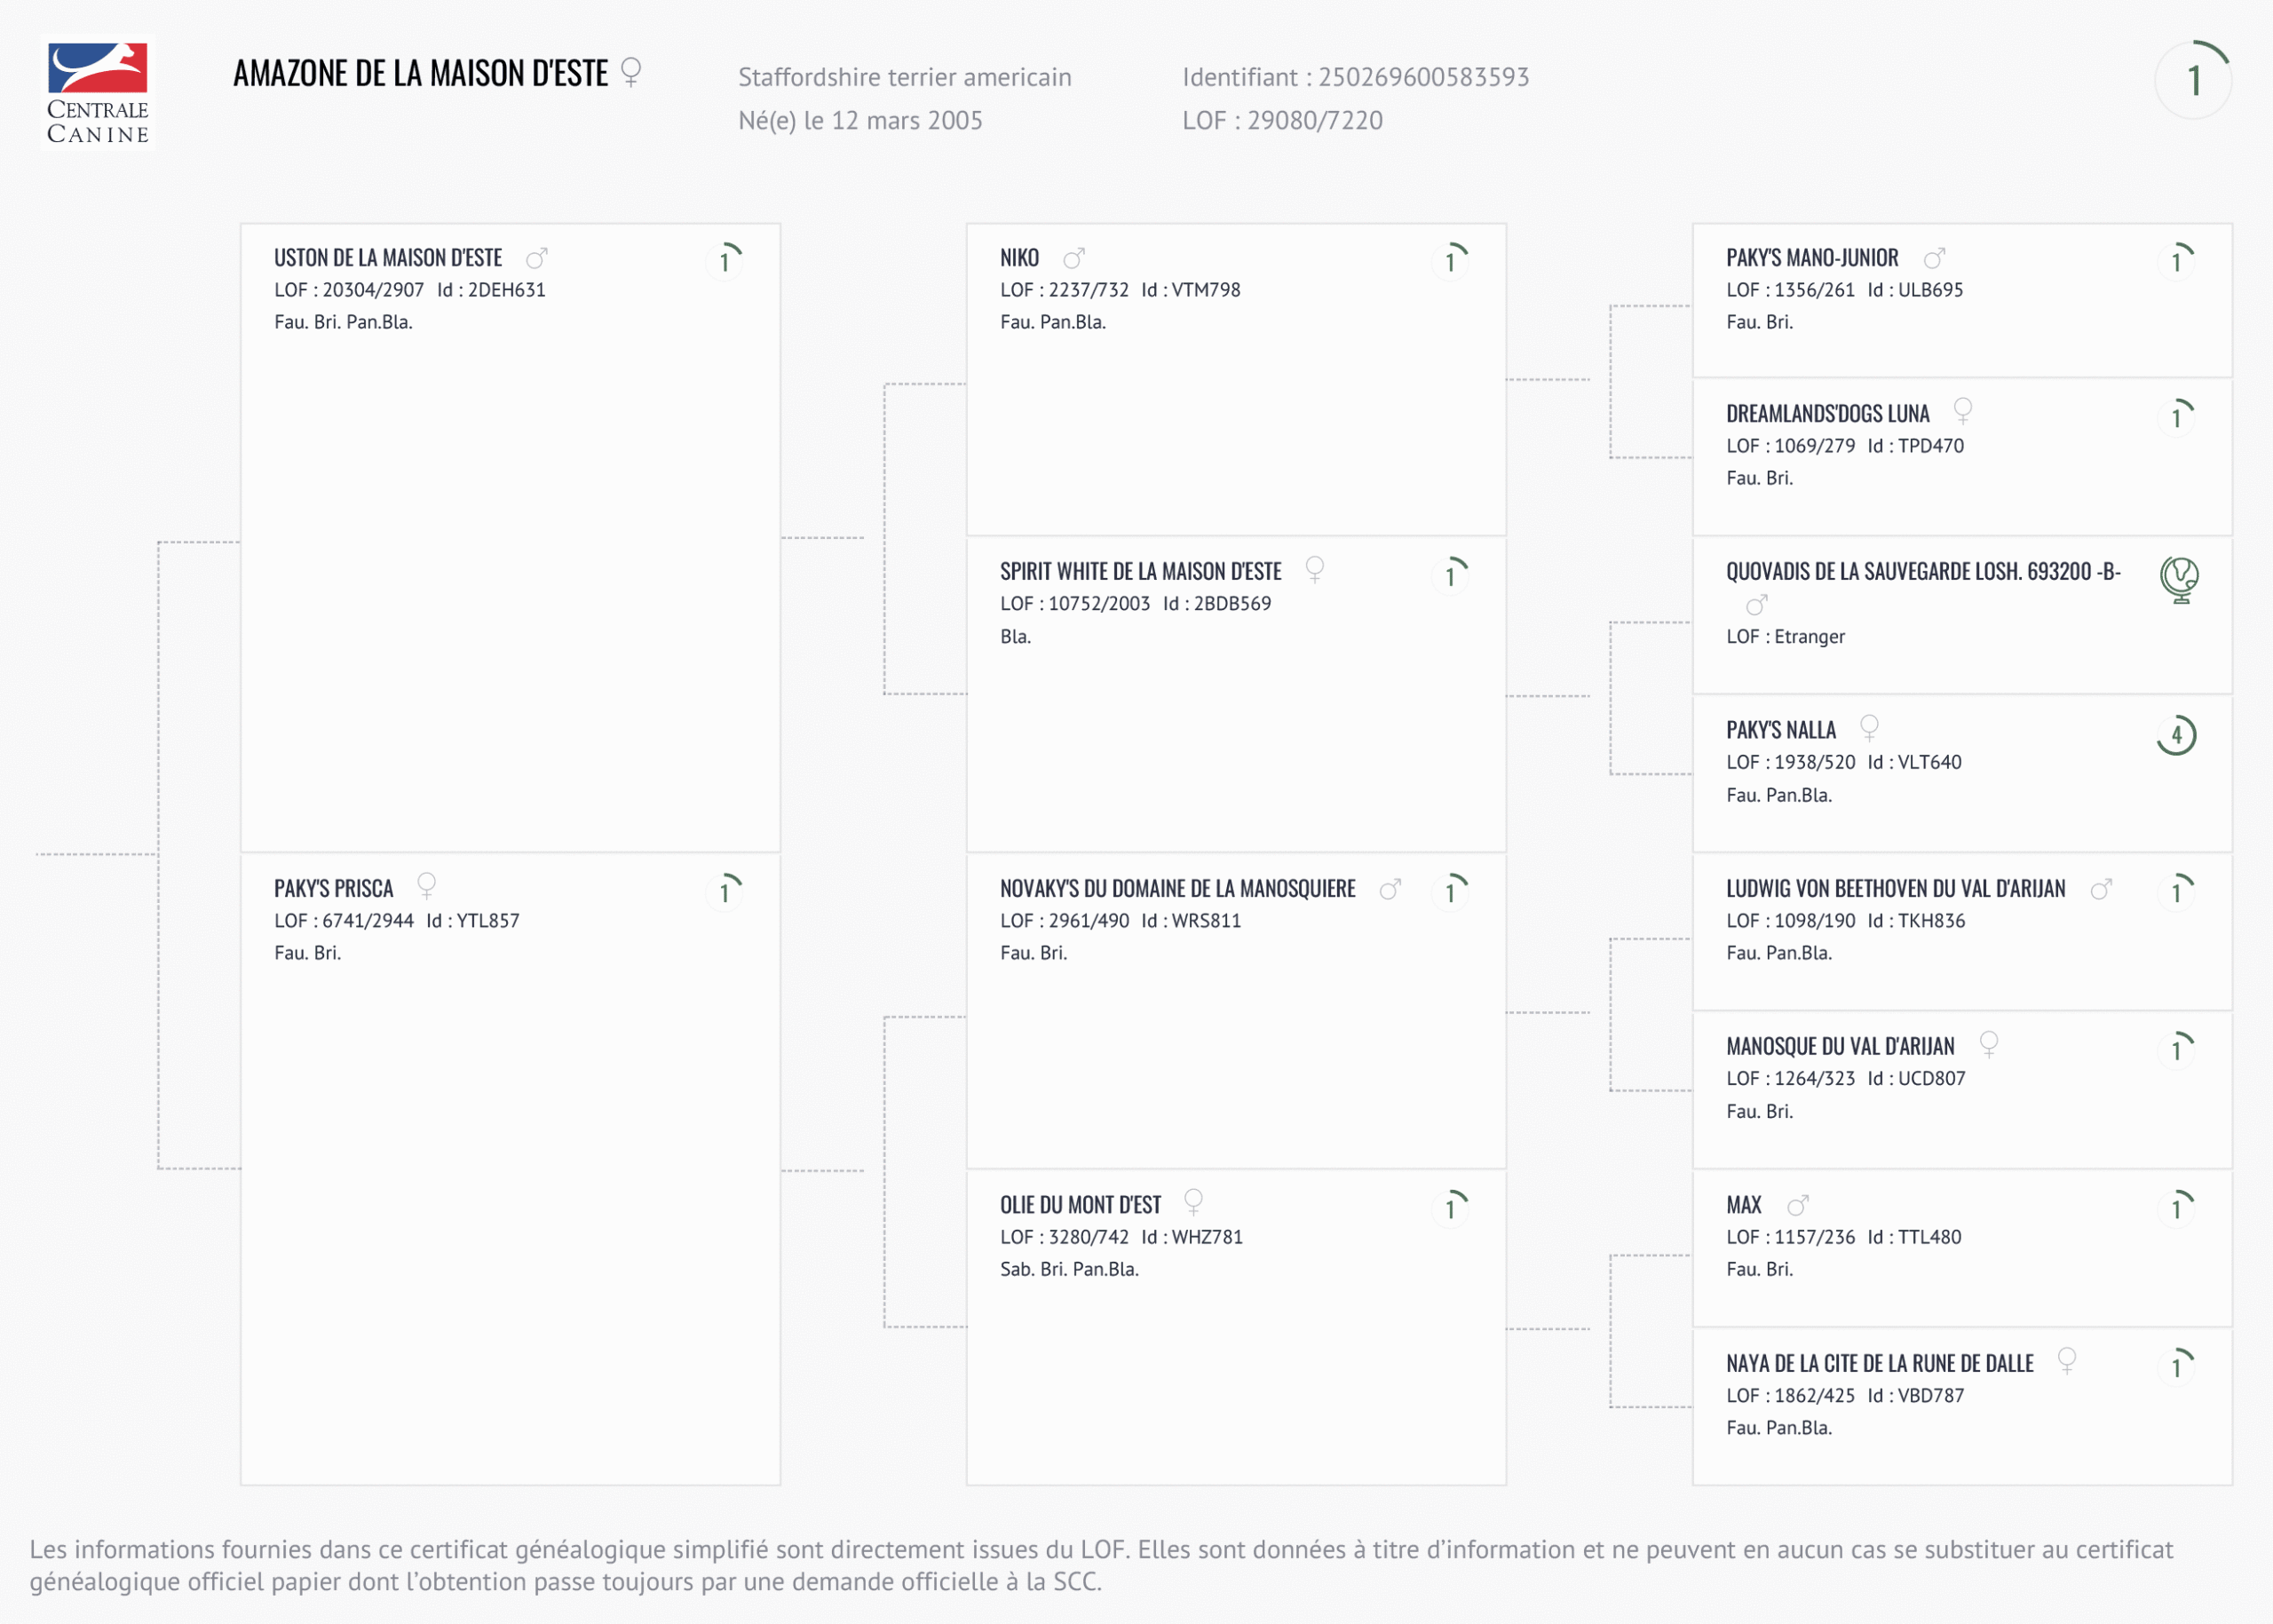
Task: Click the Centrale Canine logo
Action: pyautogui.click(x=98, y=92)
